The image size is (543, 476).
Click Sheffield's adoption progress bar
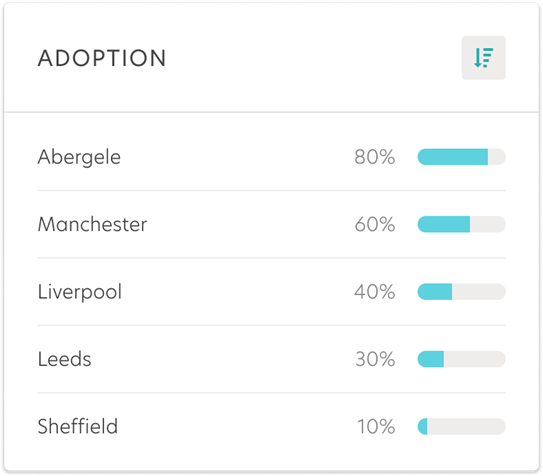pyautogui.click(x=462, y=426)
